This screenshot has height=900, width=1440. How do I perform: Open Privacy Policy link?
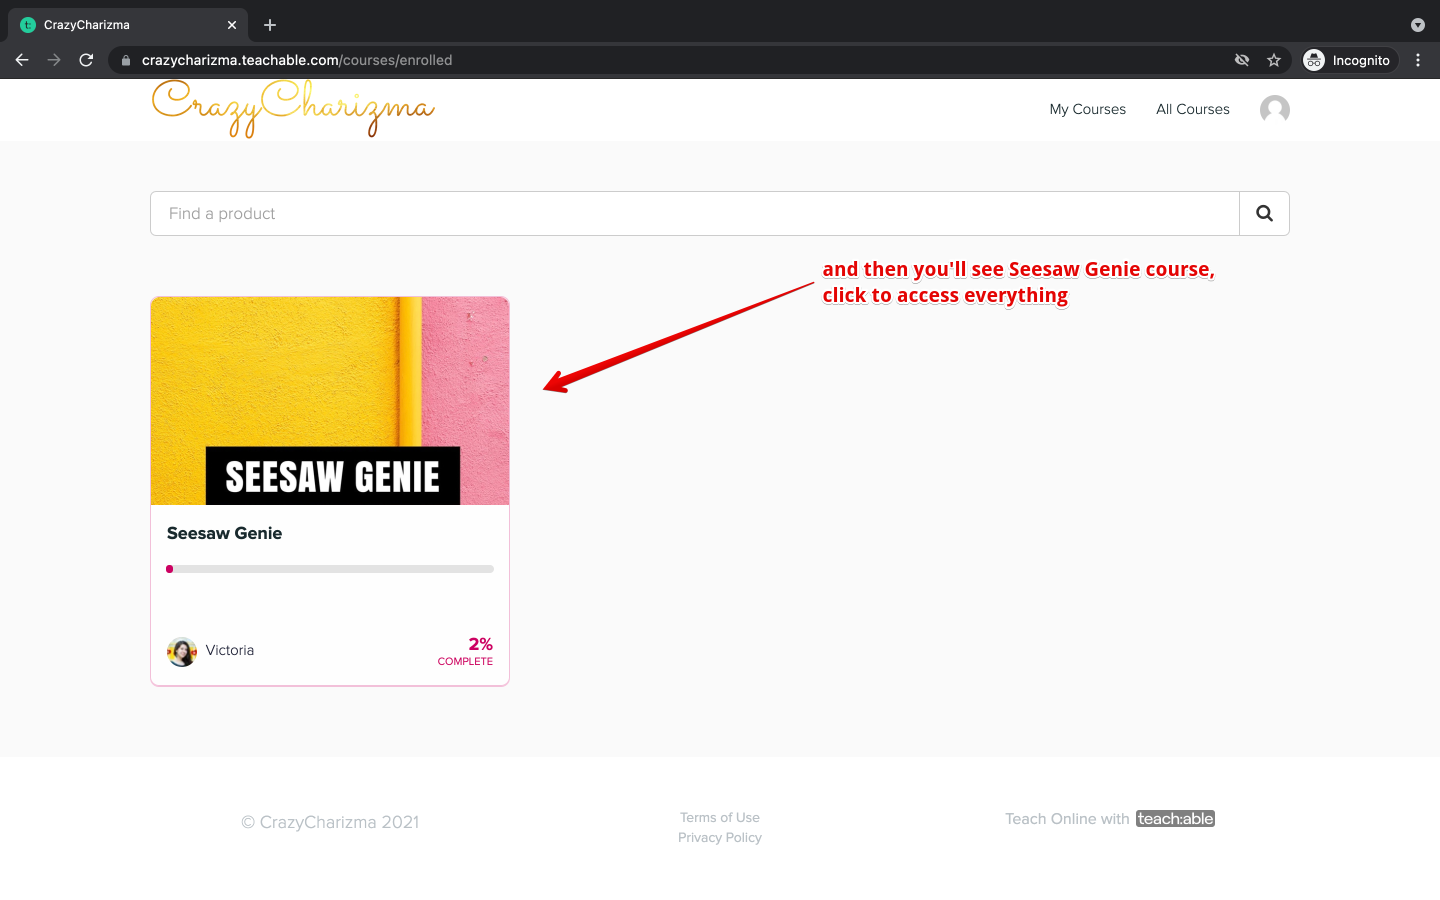[x=720, y=838]
